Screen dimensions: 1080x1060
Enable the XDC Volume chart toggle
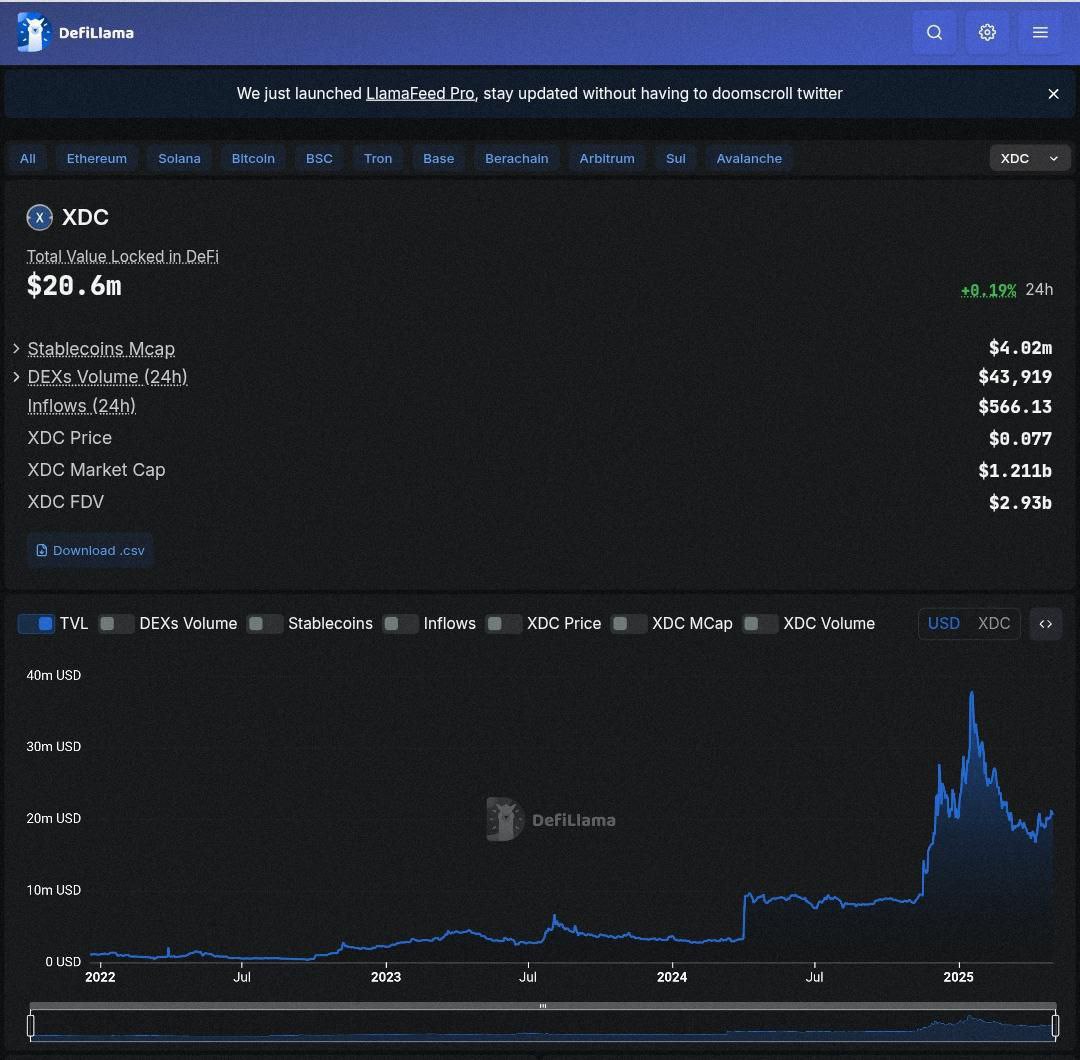(x=760, y=624)
